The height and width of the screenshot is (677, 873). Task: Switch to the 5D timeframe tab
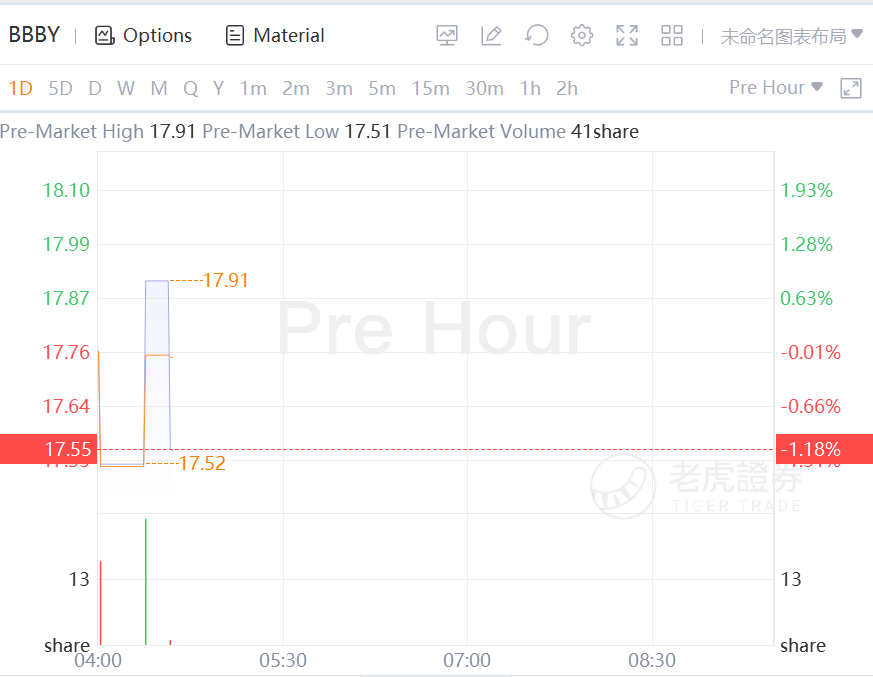click(x=61, y=88)
